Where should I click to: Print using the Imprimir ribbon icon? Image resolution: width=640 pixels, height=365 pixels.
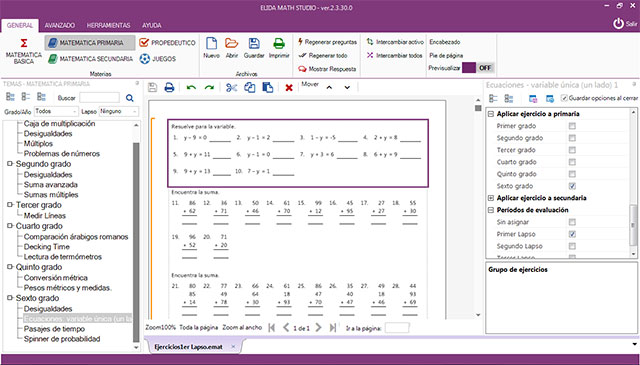tap(279, 43)
